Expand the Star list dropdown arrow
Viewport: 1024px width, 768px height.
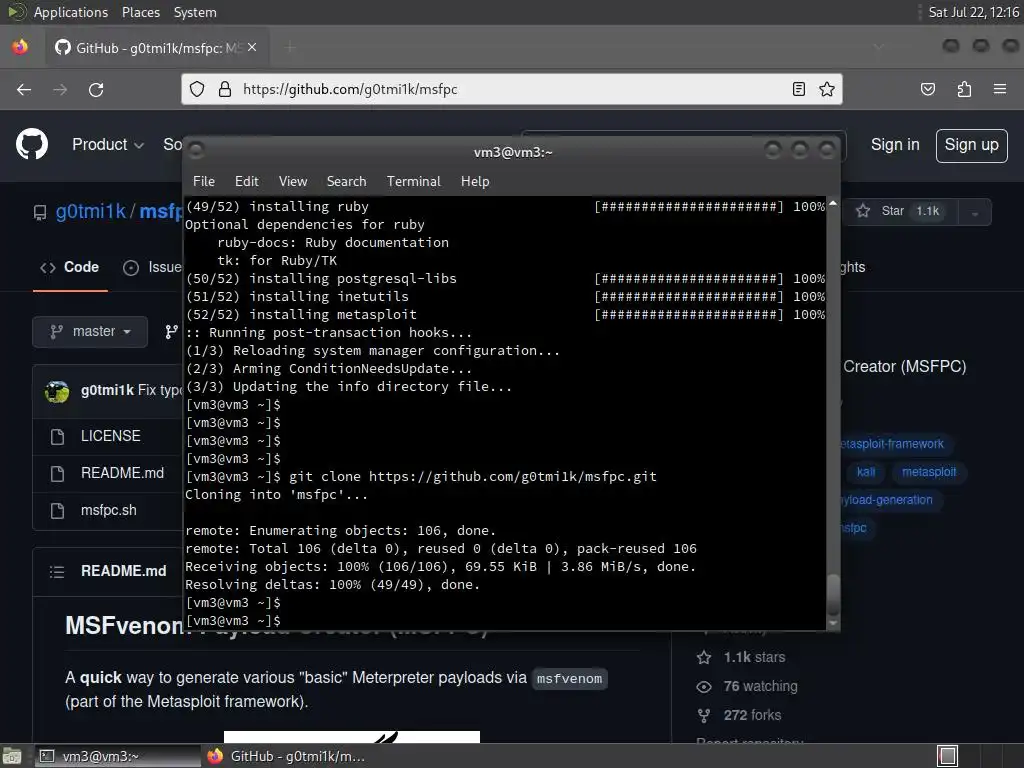(x=974, y=212)
